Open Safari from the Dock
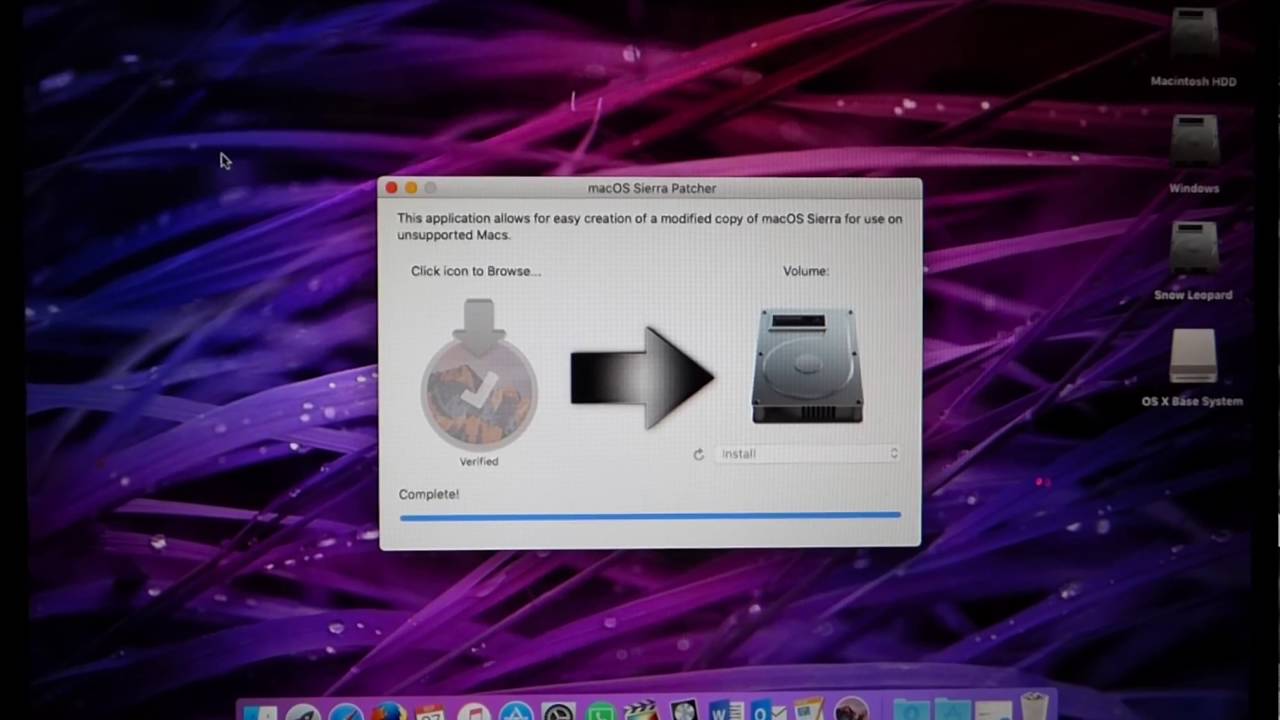 pos(346,711)
